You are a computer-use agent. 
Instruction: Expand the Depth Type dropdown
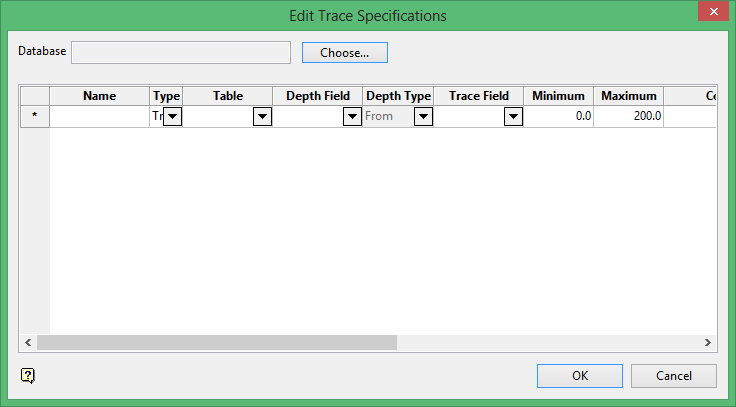click(x=423, y=117)
